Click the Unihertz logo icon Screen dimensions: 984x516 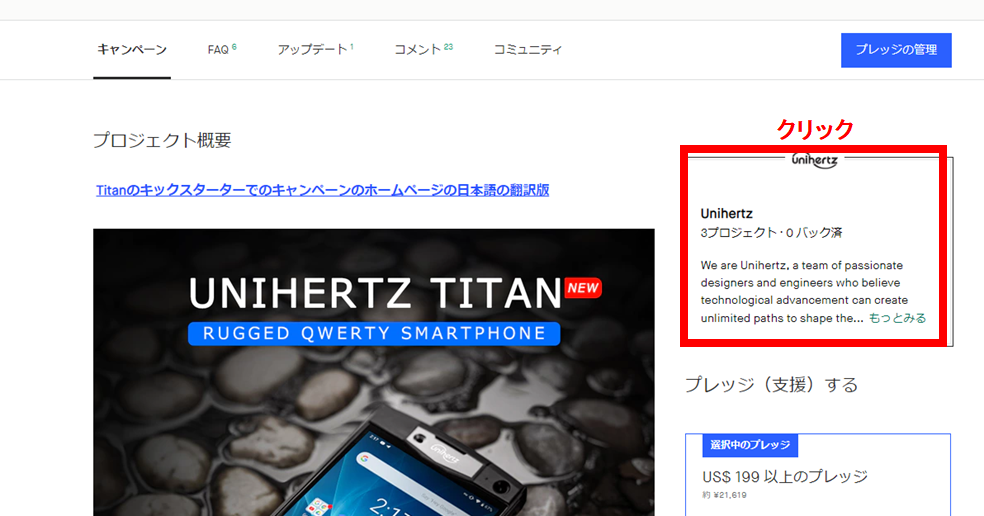[814, 161]
